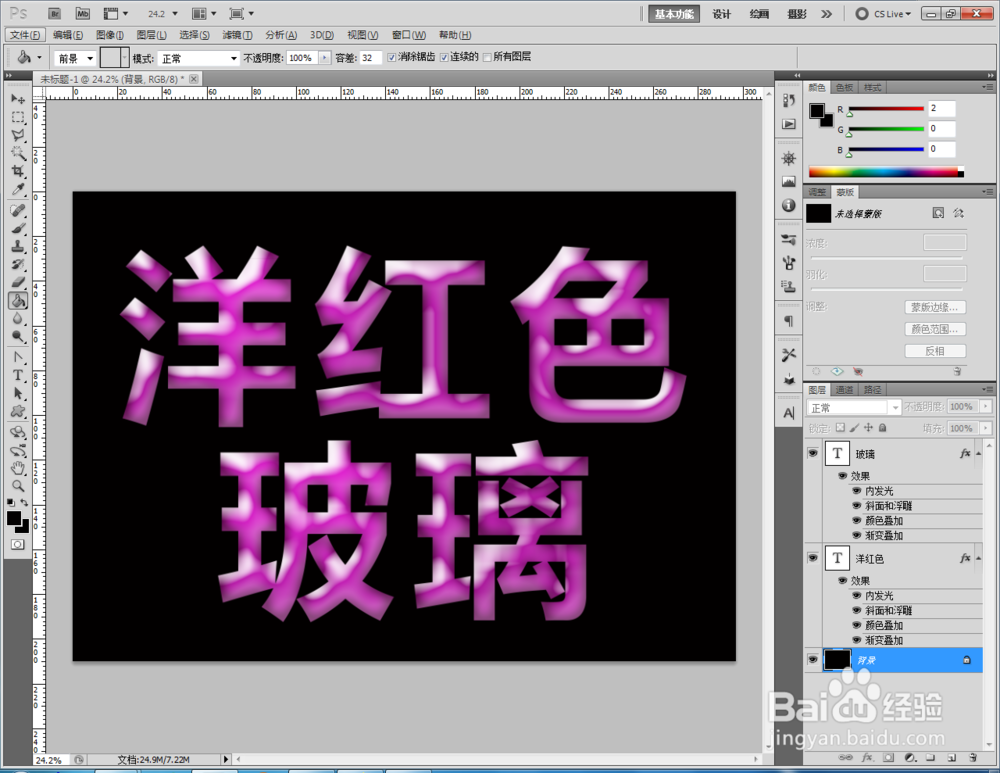
Task: Toggle the anti-alias checkbox
Action: (x=392, y=57)
